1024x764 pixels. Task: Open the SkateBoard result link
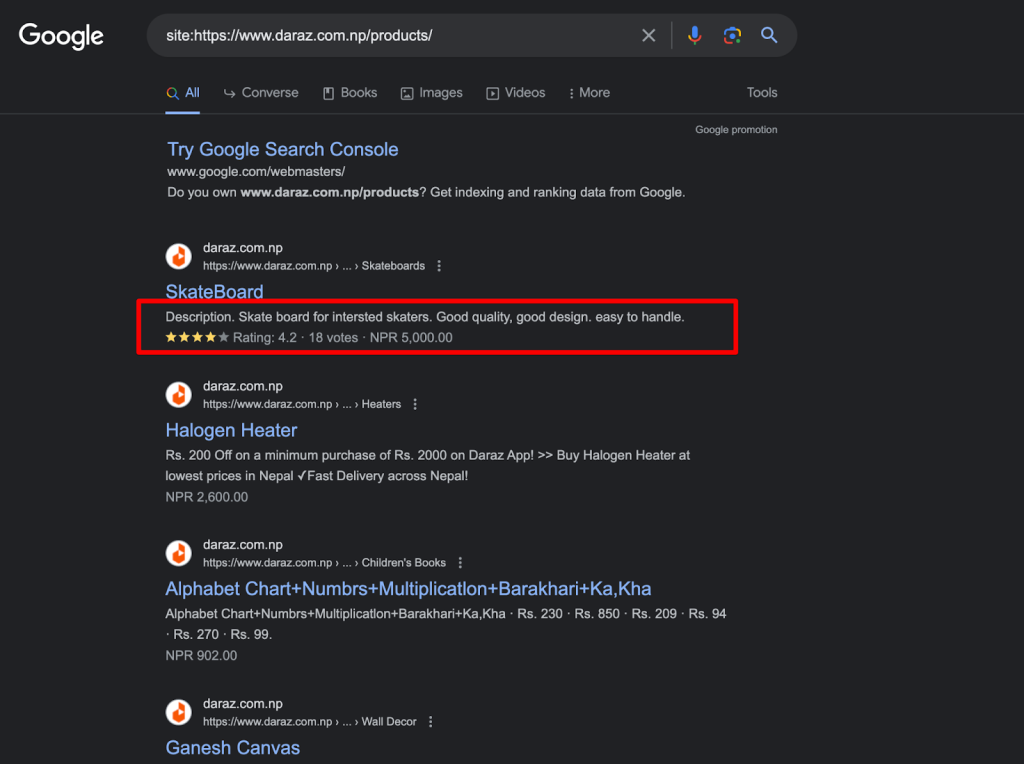pyautogui.click(x=214, y=292)
